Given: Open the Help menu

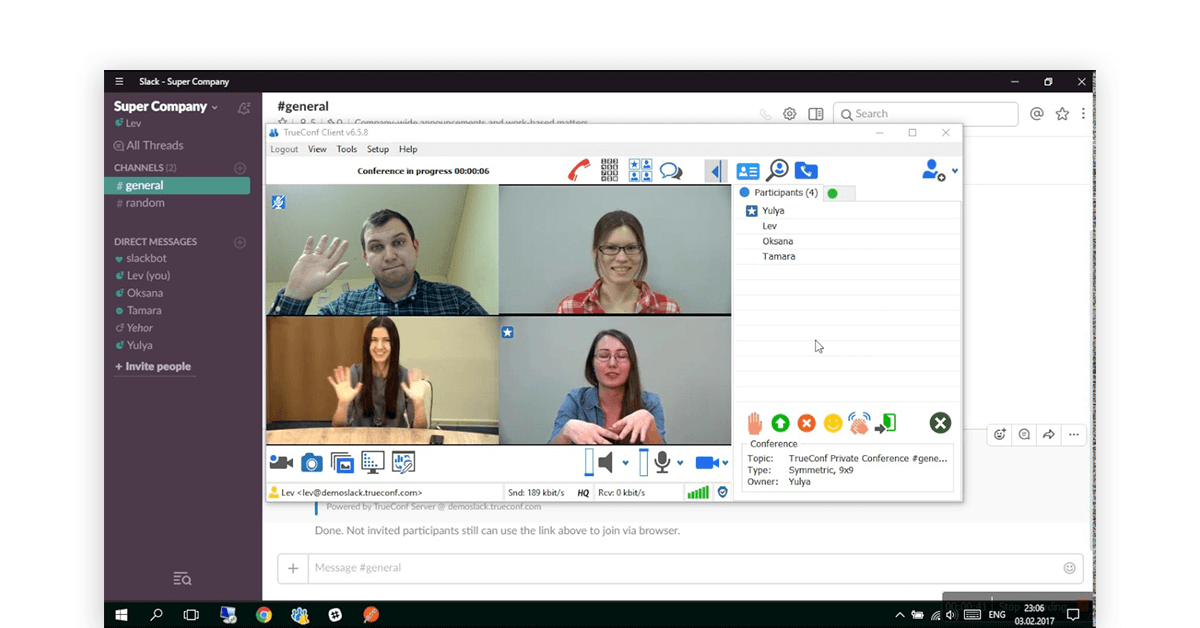Looking at the screenshot, I should click(x=408, y=149).
